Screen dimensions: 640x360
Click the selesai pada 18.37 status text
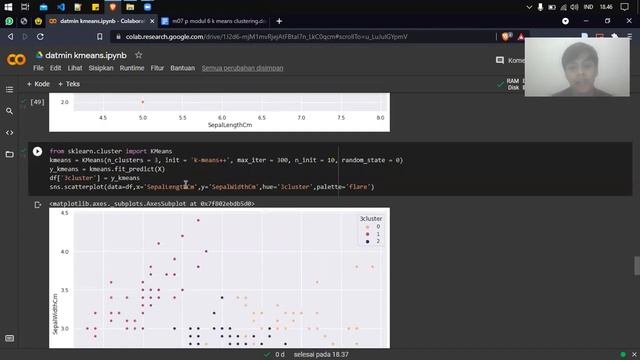321,355
